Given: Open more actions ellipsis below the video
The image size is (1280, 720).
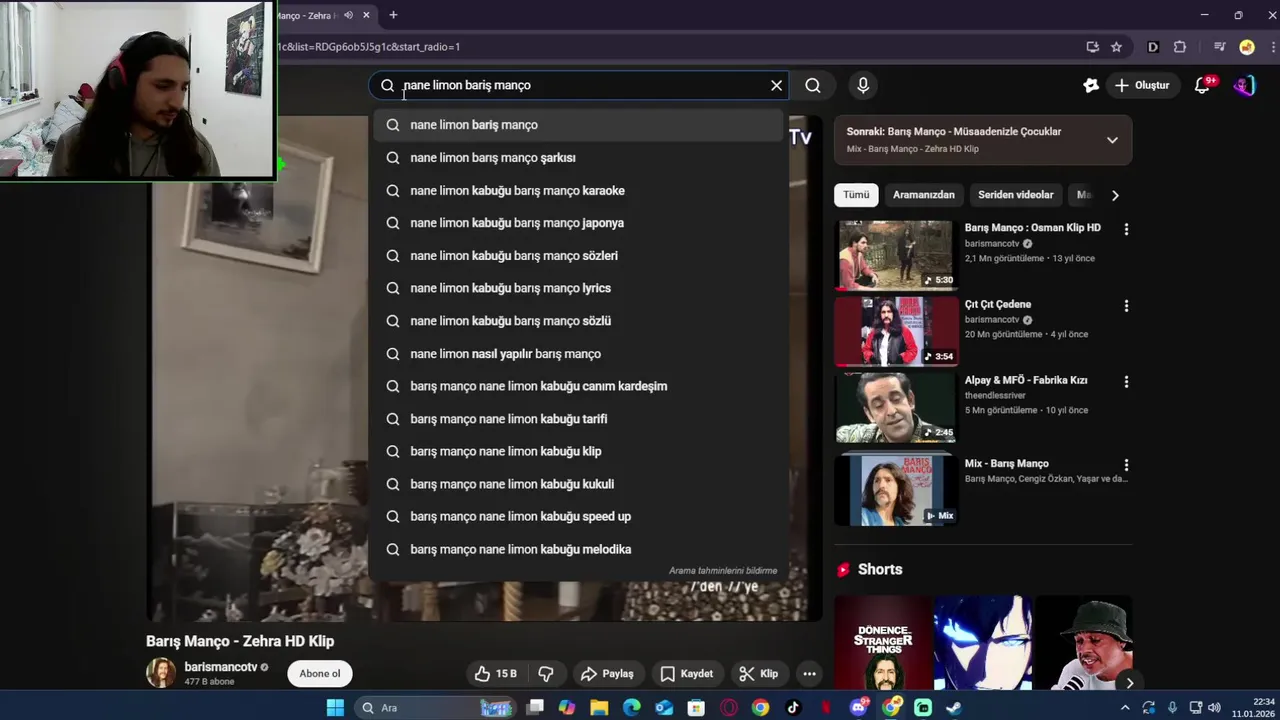Looking at the screenshot, I should [809, 674].
